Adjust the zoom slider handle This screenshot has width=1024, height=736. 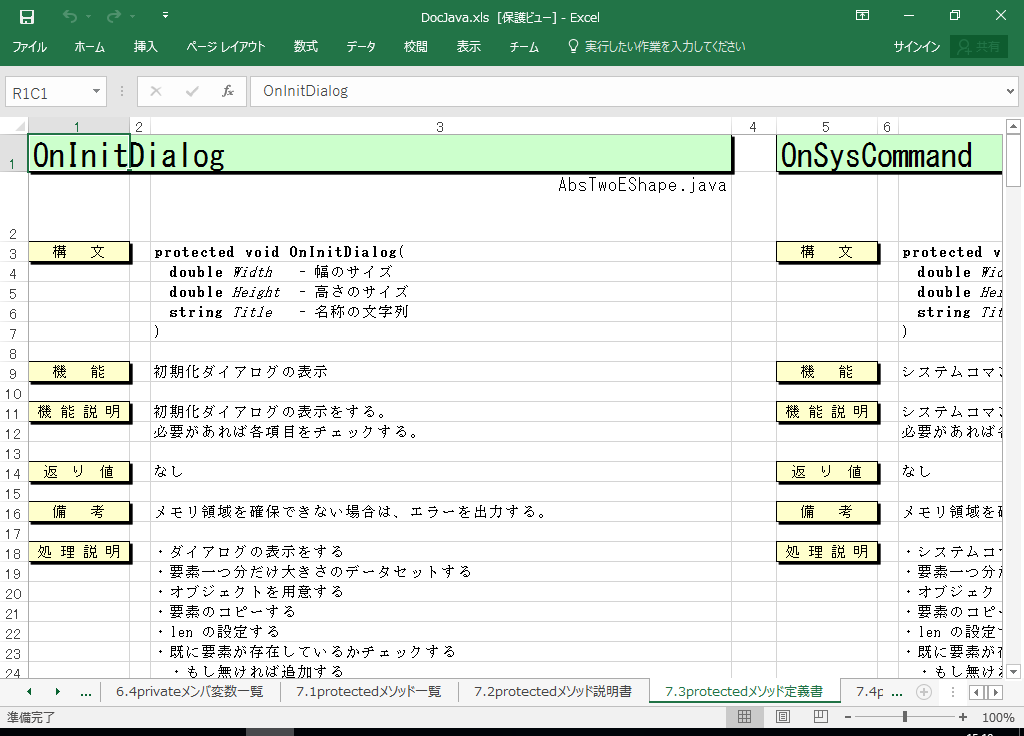905,717
